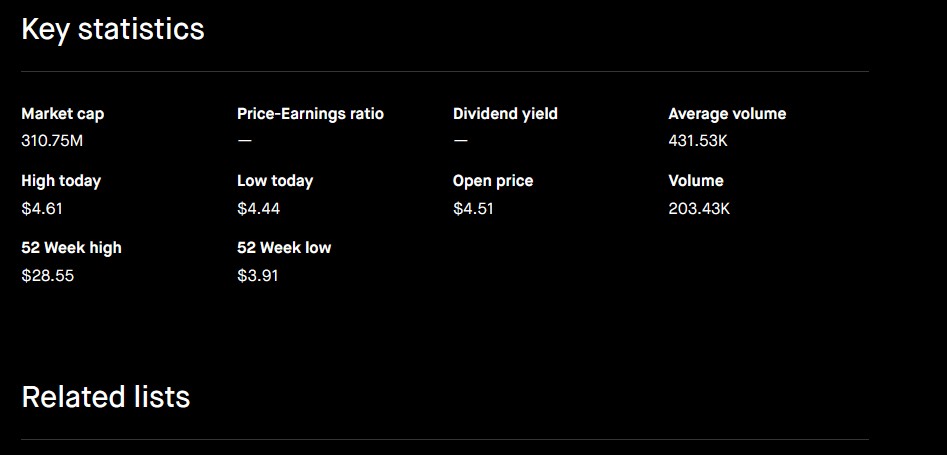The width and height of the screenshot is (947, 455).
Task: Click the 203.43K volume value
Action: click(x=699, y=208)
